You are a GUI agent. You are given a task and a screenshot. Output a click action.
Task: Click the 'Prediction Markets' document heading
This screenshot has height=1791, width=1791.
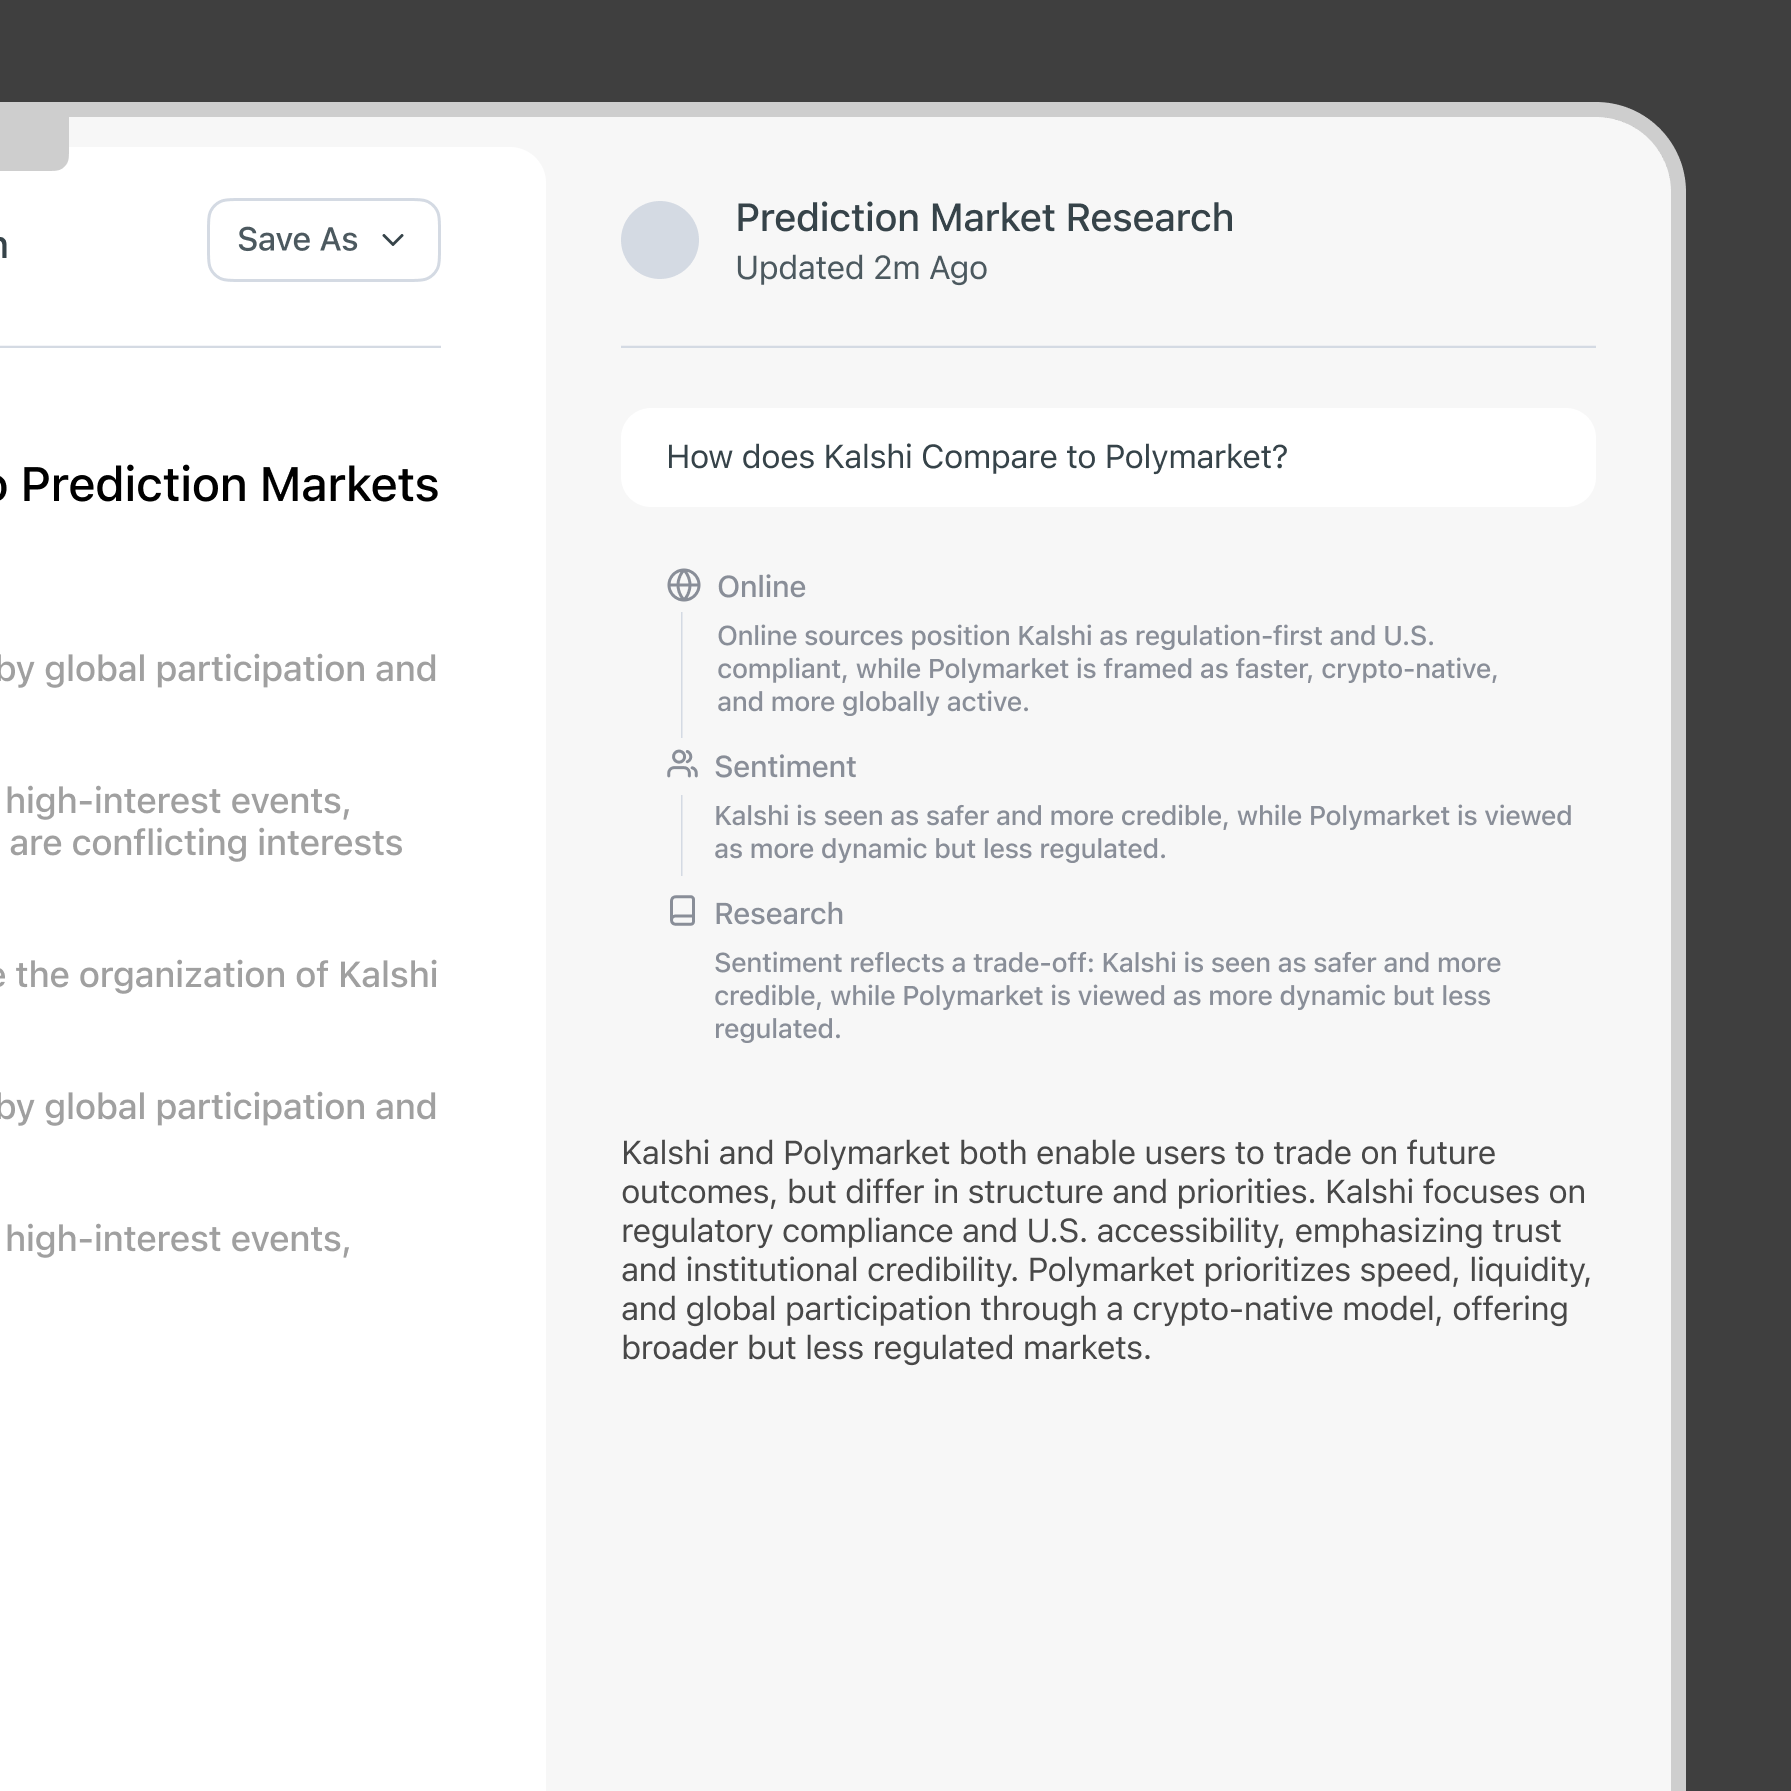pos(229,485)
